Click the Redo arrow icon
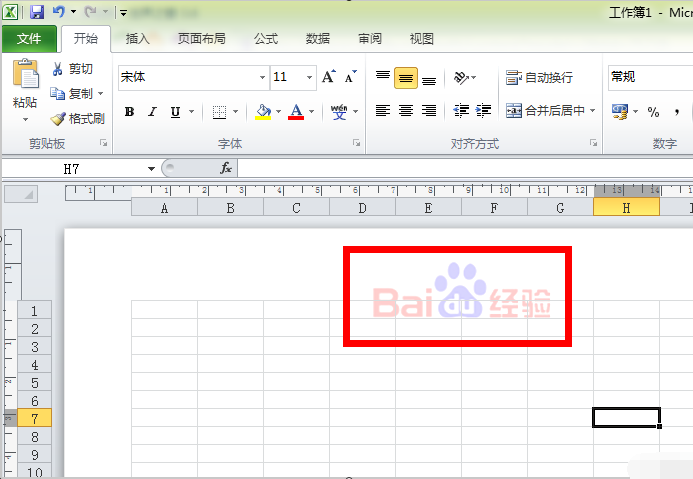 coord(91,11)
